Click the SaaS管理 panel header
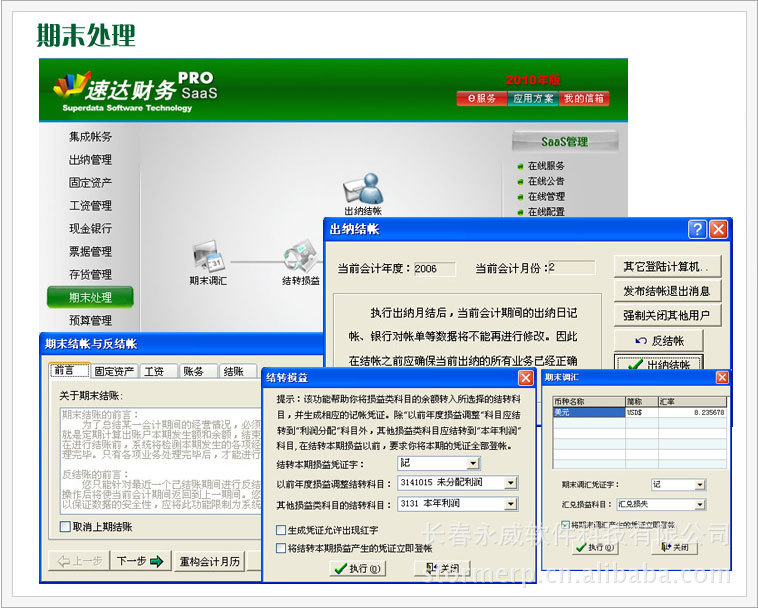The height and width of the screenshot is (608, 758). (565, 142)
